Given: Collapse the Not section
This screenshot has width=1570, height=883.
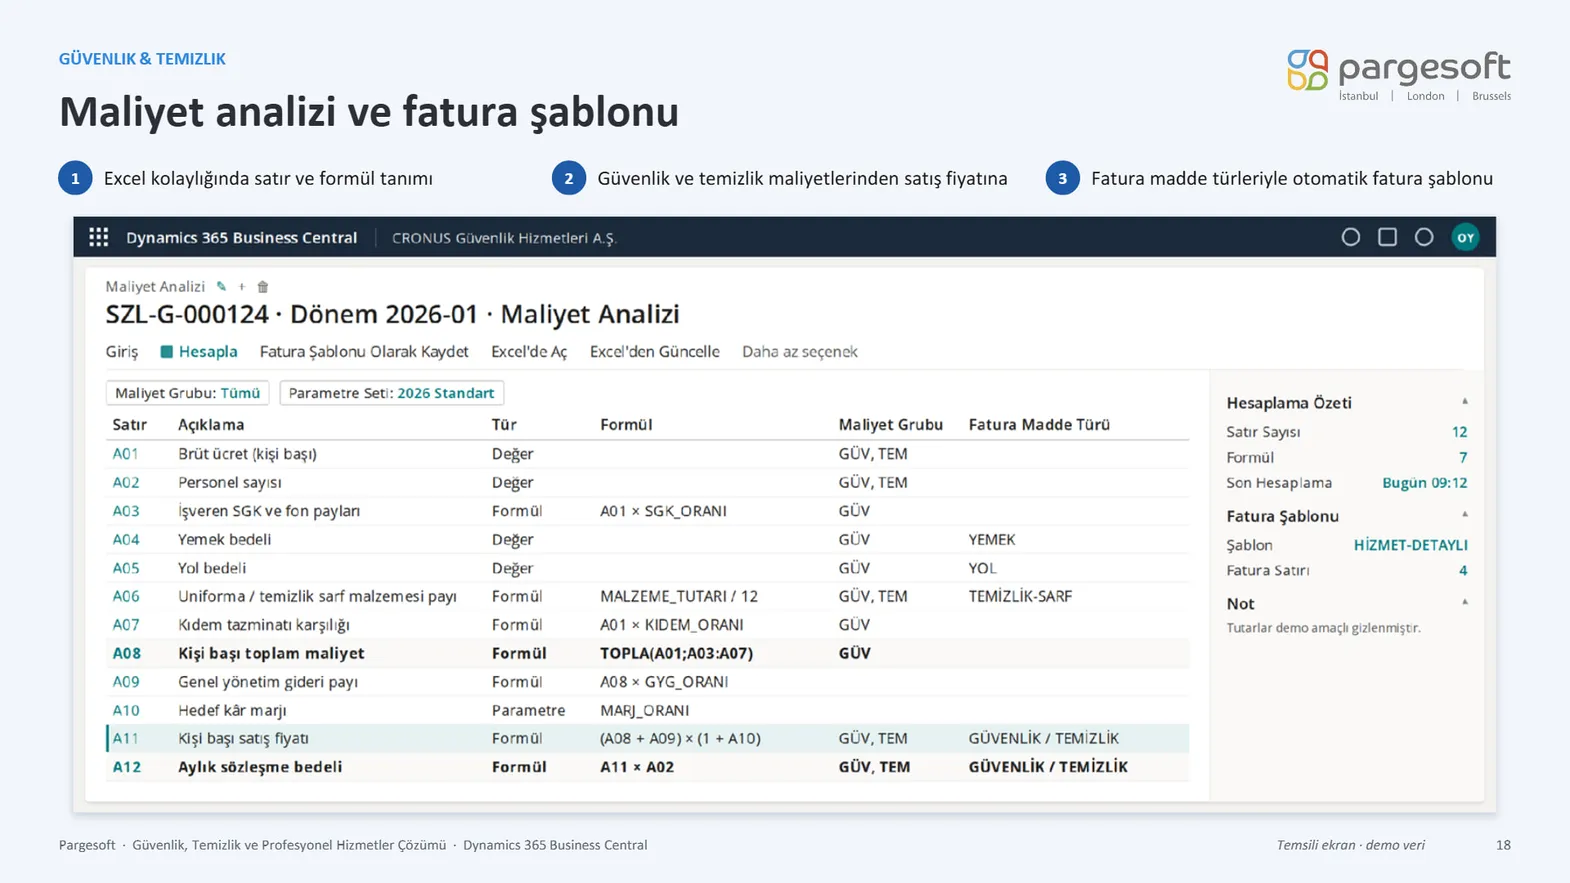Looking at the screenshot, I should point(1465,603).
